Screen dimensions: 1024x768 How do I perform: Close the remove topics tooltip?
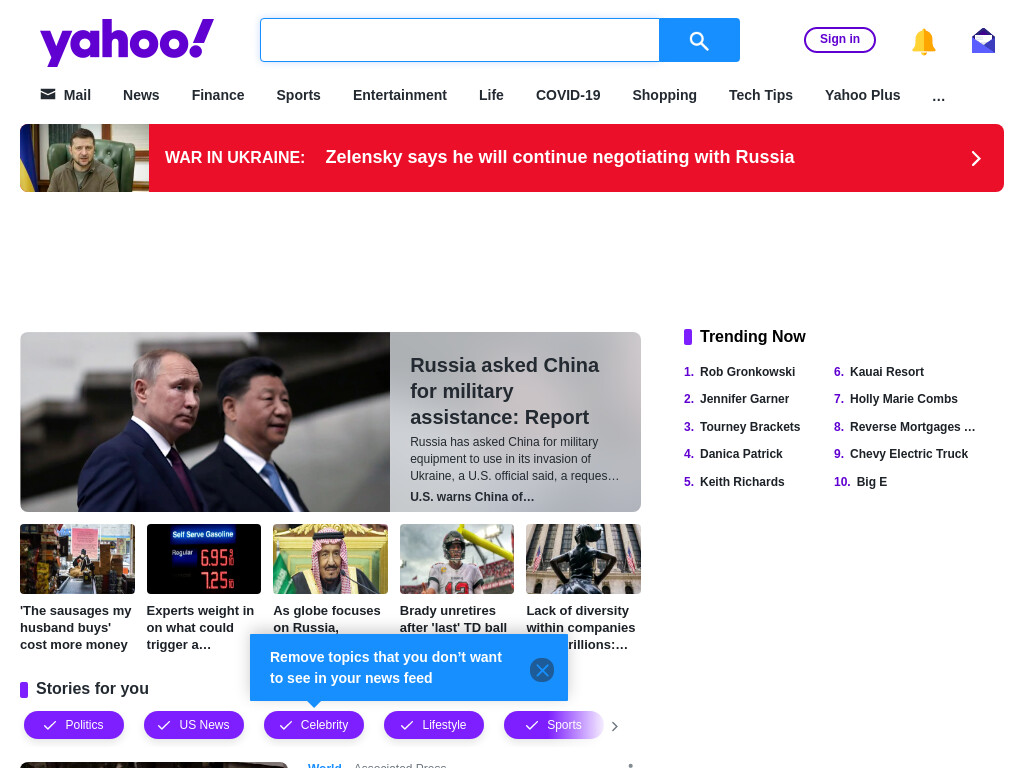pos(542,670)
